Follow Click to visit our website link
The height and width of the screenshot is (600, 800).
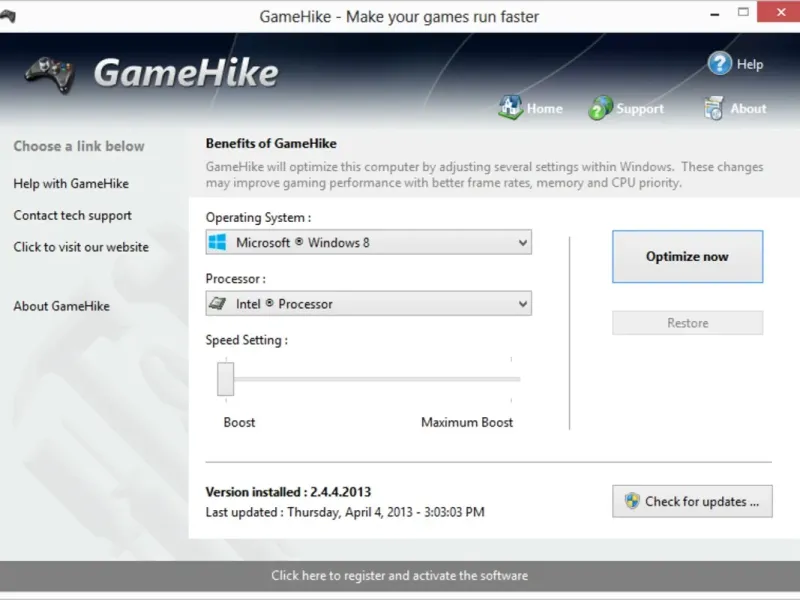[x=81, y=247]
